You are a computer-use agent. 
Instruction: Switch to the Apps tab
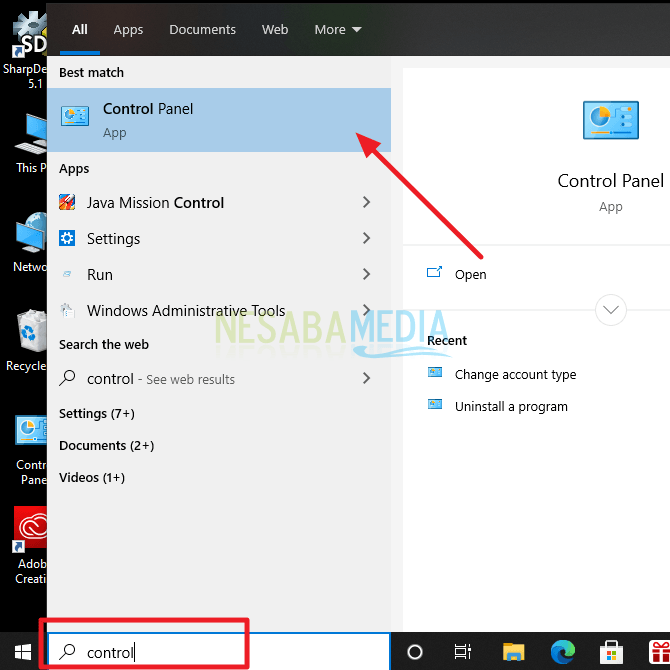point(128,29)
